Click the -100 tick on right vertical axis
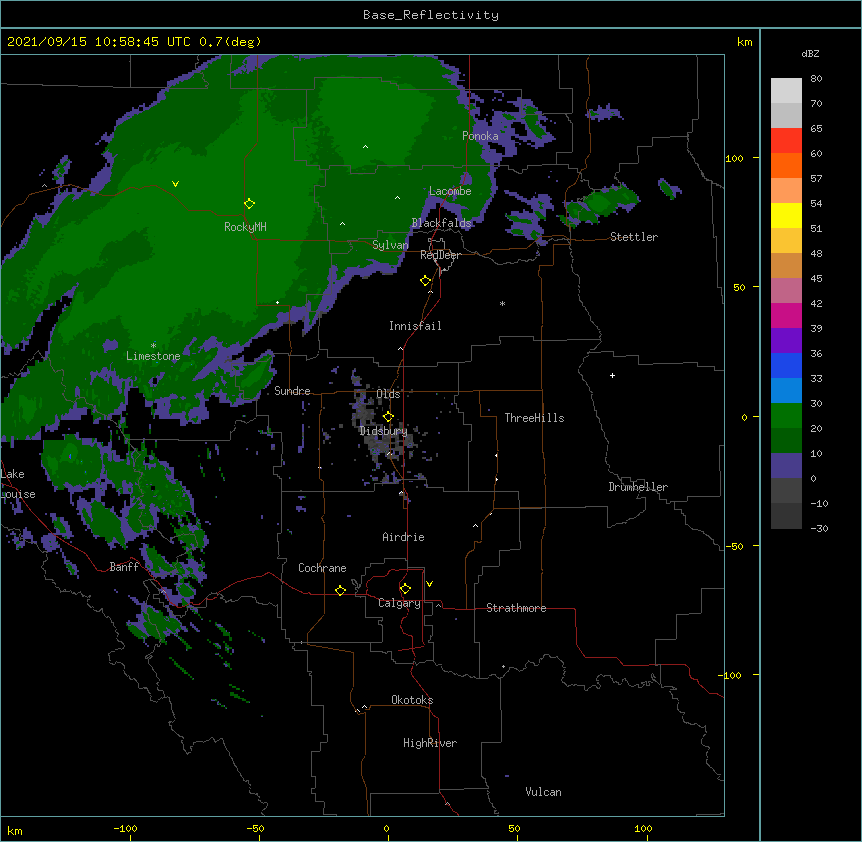The image size is (862, 842). 731,675
